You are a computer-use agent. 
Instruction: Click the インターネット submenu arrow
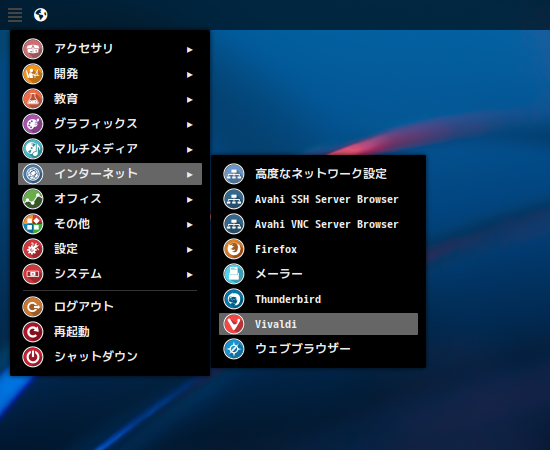coord(190,175)
